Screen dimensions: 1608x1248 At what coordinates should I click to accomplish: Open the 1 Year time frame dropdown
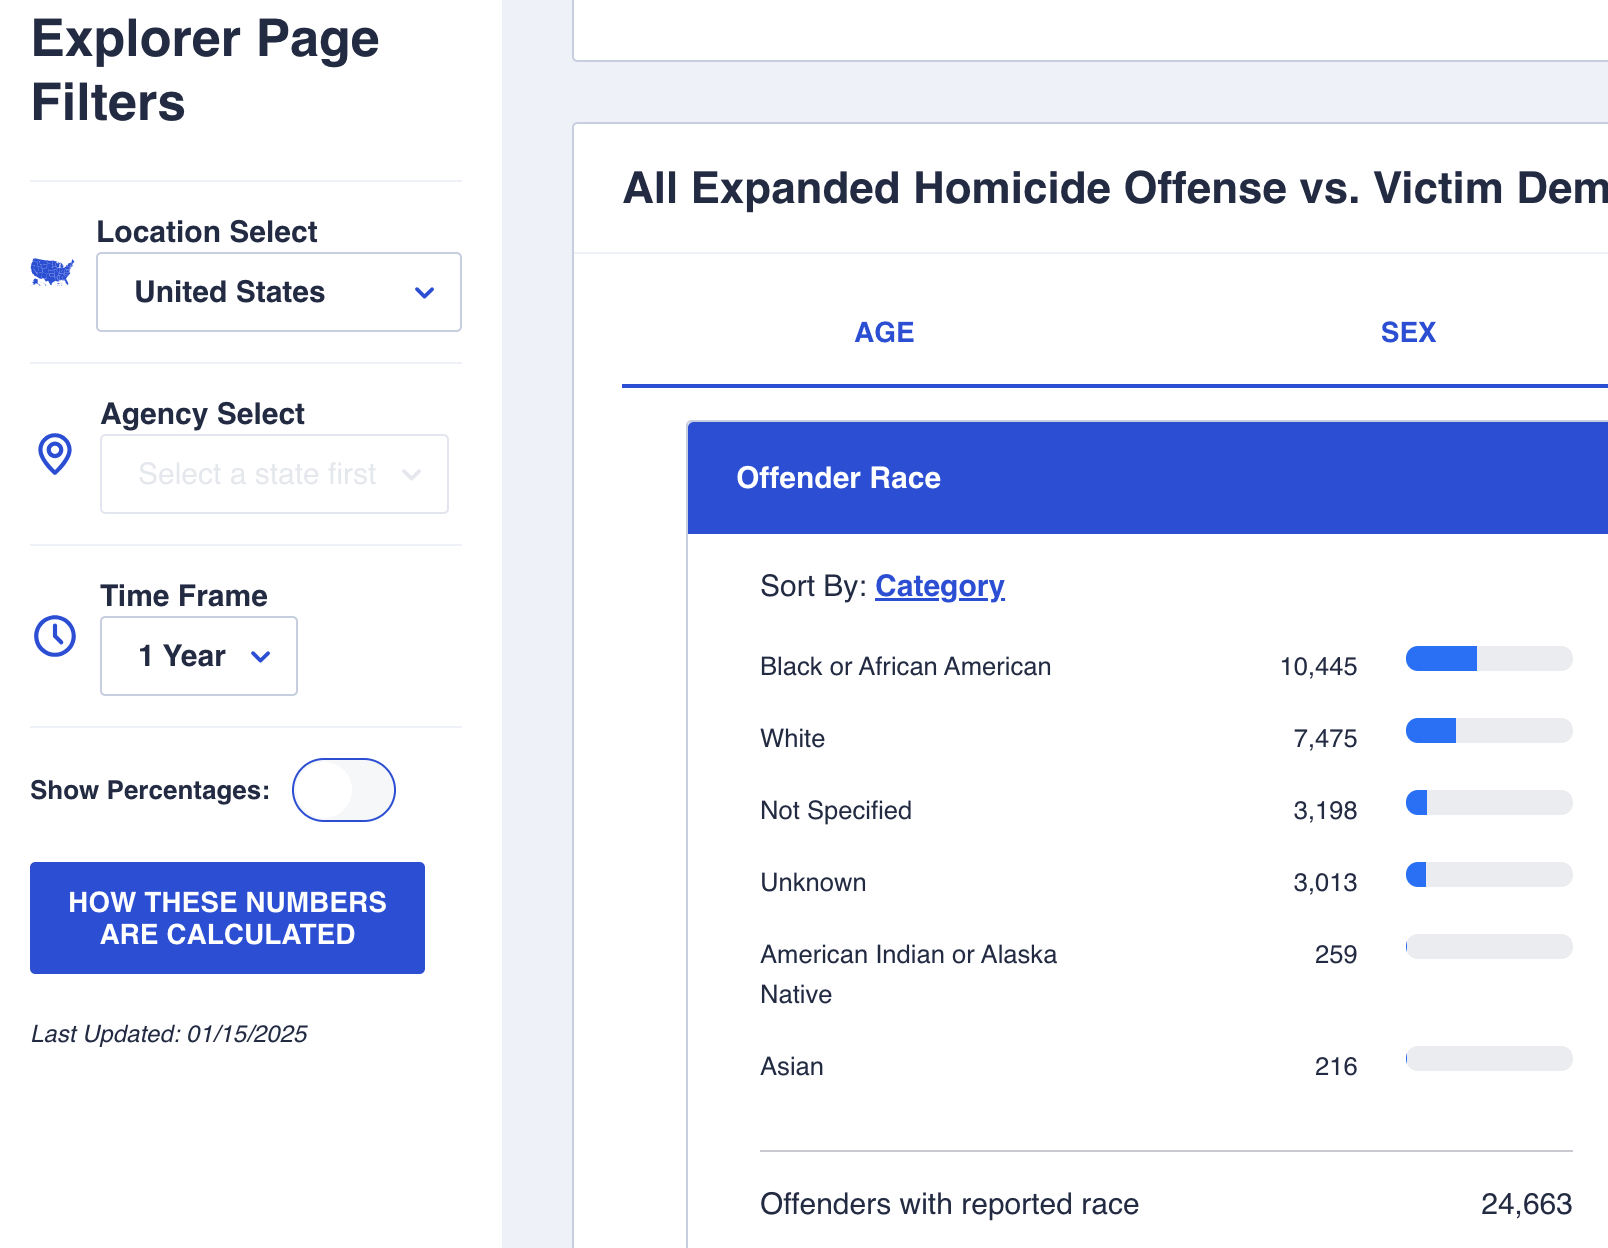click(x=199, y=656)
